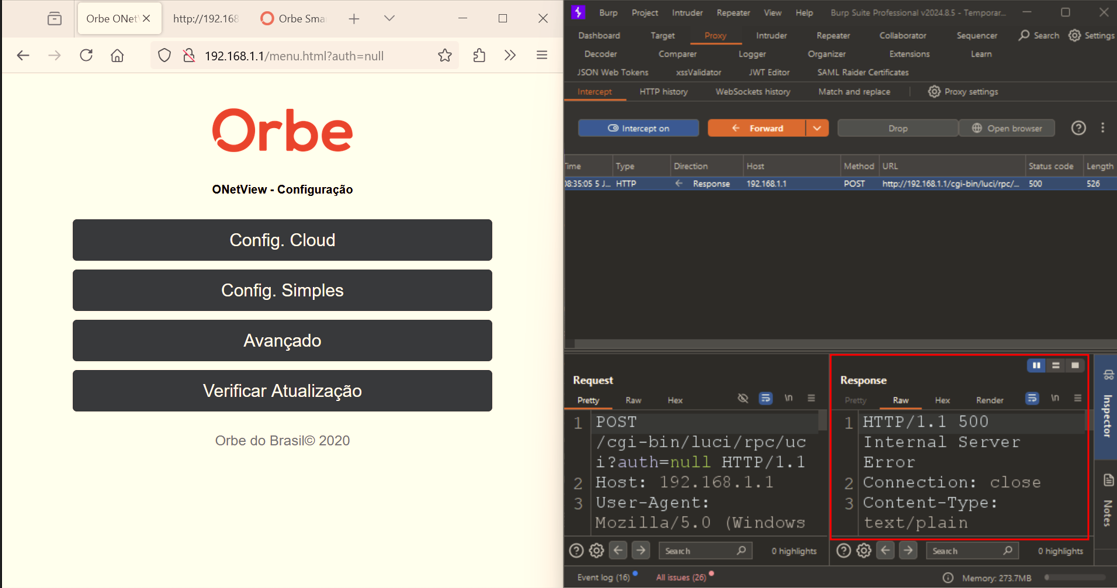This screenshot has height=588, width=1117.
Task: Go back in the Firefox browser
Action: pos(23,56)
